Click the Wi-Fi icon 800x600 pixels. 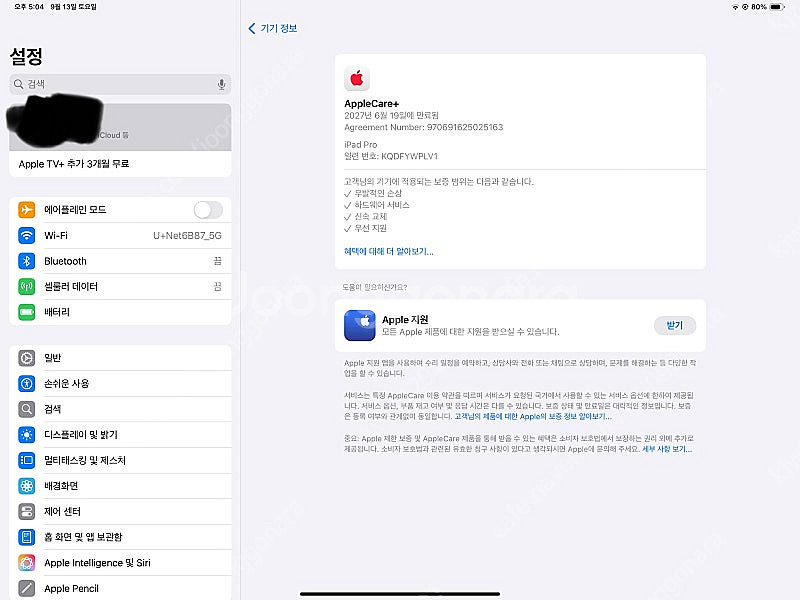point(27,235)
